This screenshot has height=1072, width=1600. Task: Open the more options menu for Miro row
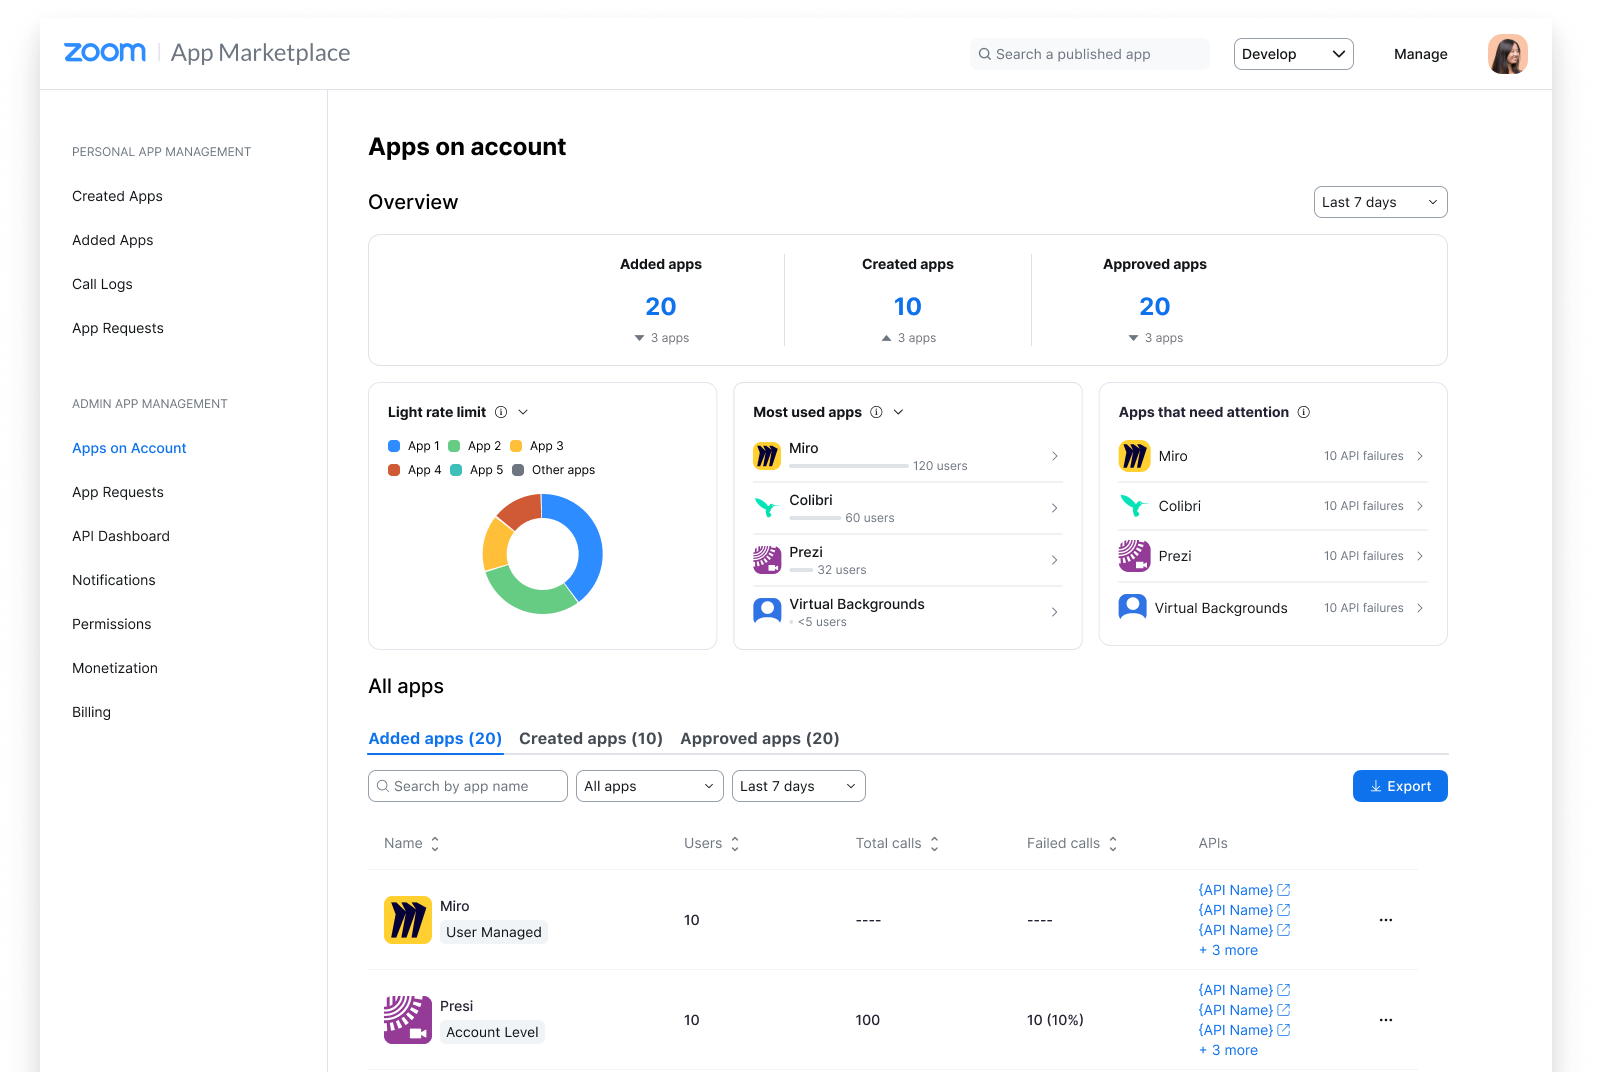1385,920
